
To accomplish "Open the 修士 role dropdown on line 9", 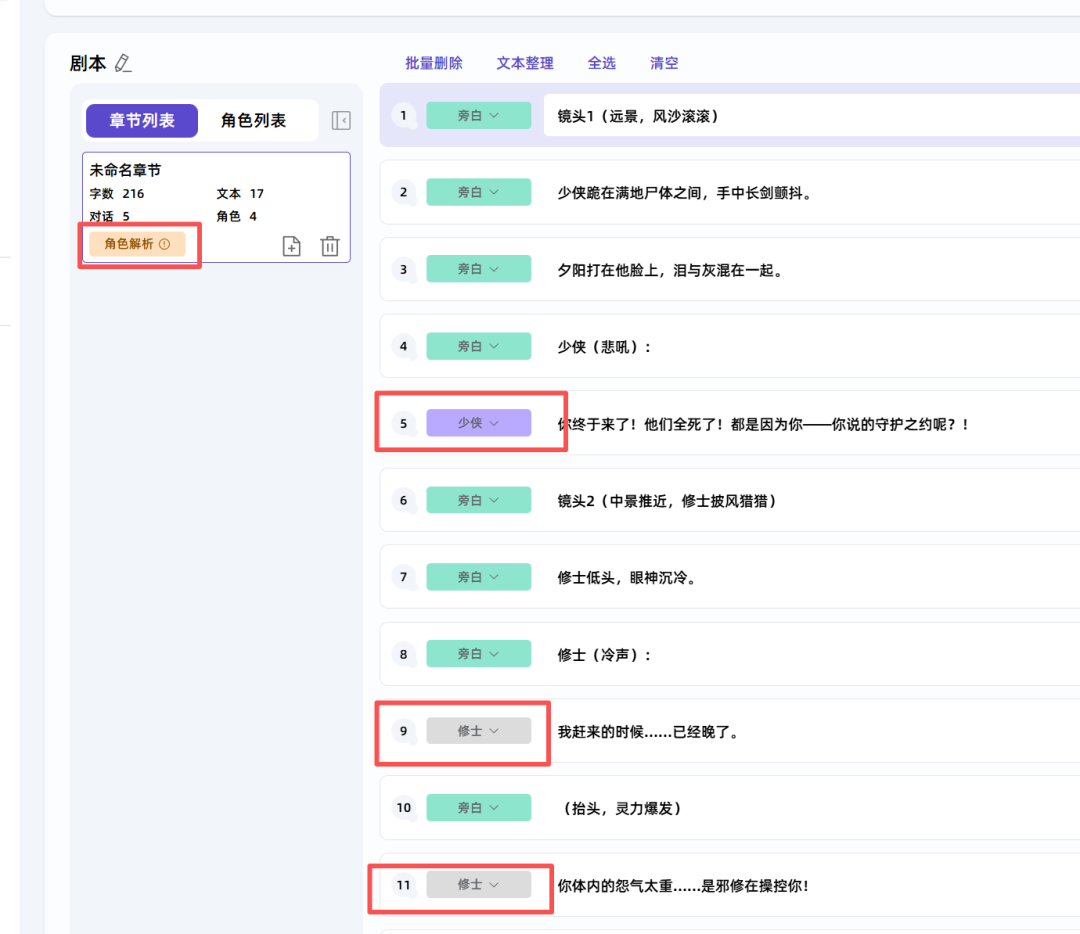I will 478,730.
